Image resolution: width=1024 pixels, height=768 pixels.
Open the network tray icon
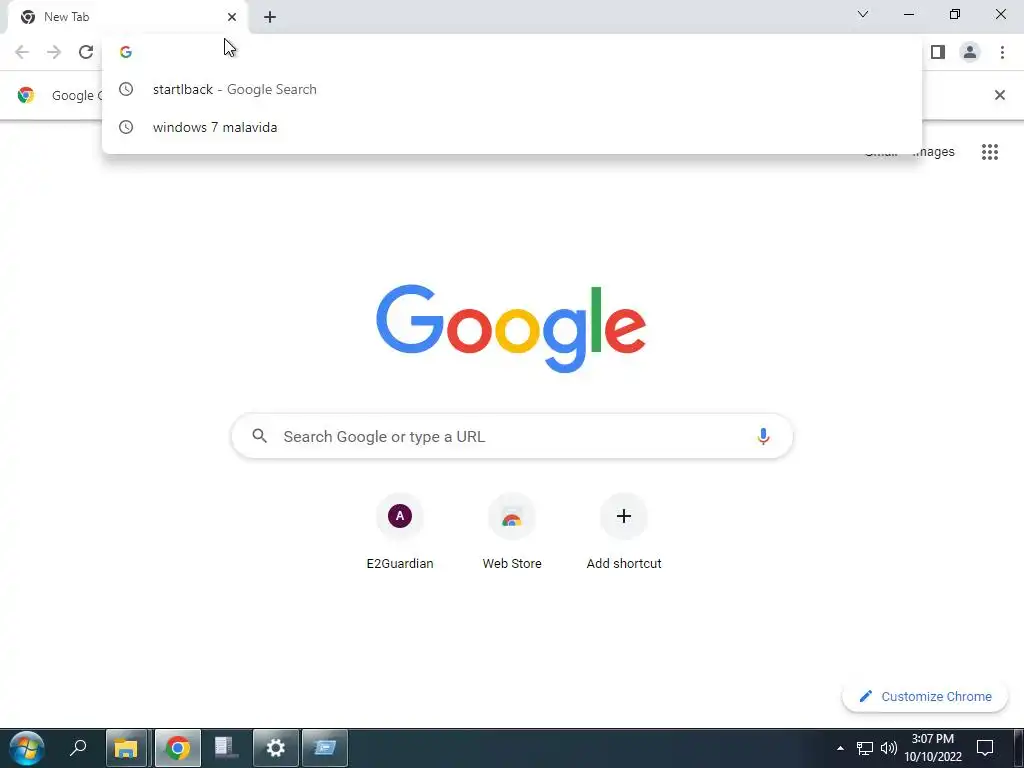click(865, 748)
